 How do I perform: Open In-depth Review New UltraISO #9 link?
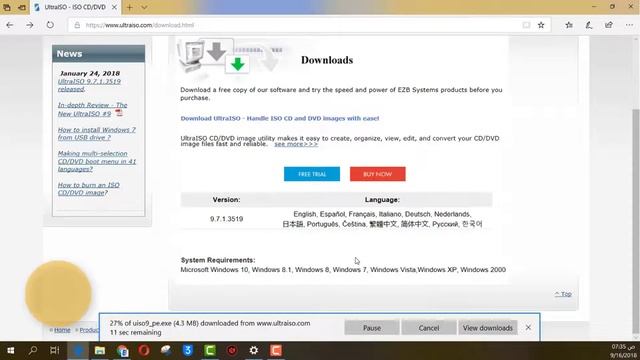[x=92, y=109]
